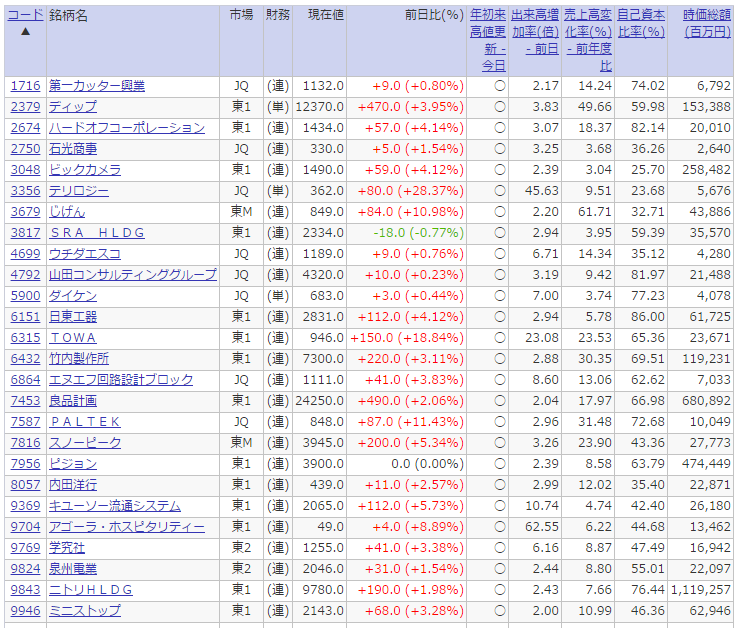Image resolution: width=737 pixels, height=628 pixels.
Task: Open ハードオフコーポレーション company page
Action: tap(127, 128)
